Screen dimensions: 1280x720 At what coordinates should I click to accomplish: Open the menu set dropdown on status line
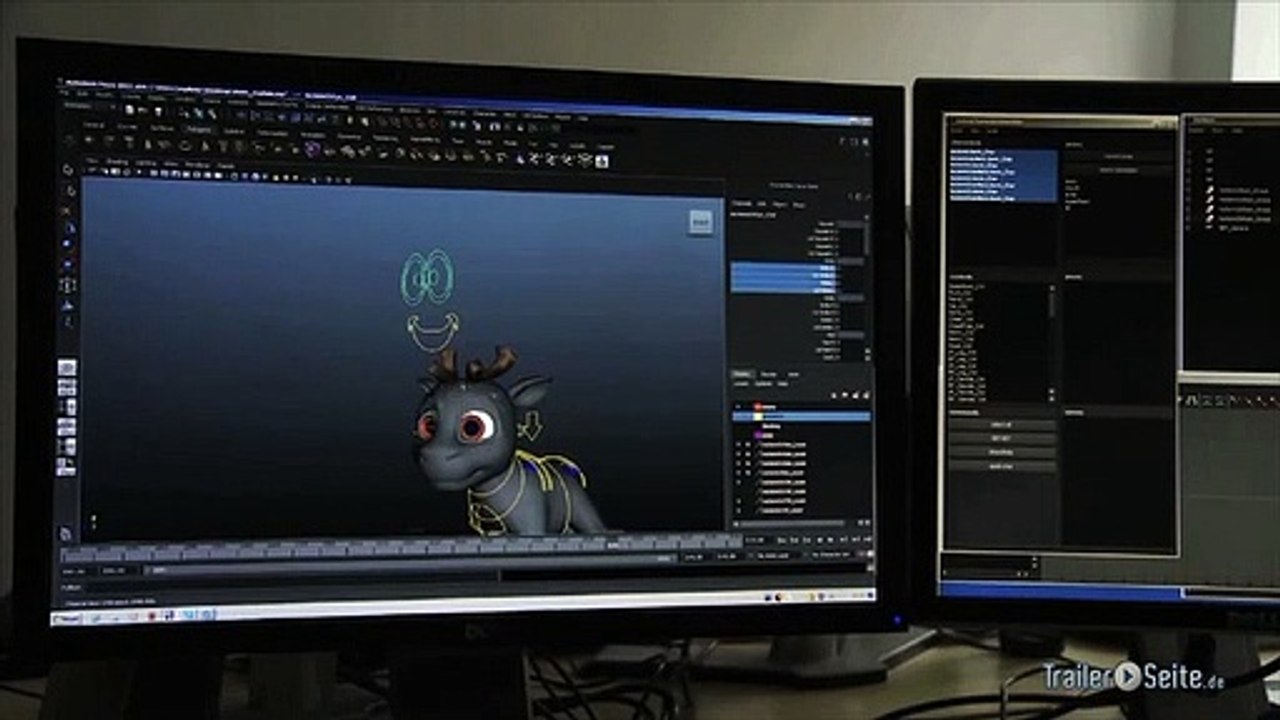coord(88,106)
